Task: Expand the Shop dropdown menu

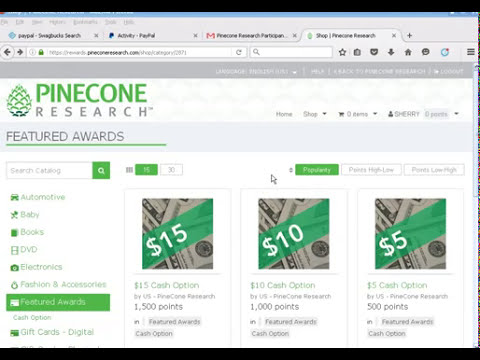Action: point(315,114)
